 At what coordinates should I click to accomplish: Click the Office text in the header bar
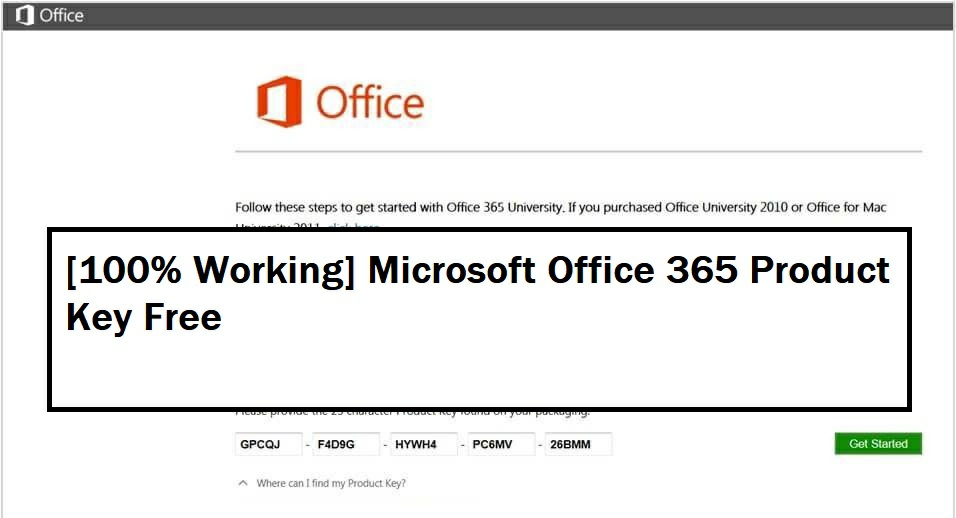pos(62,16)
